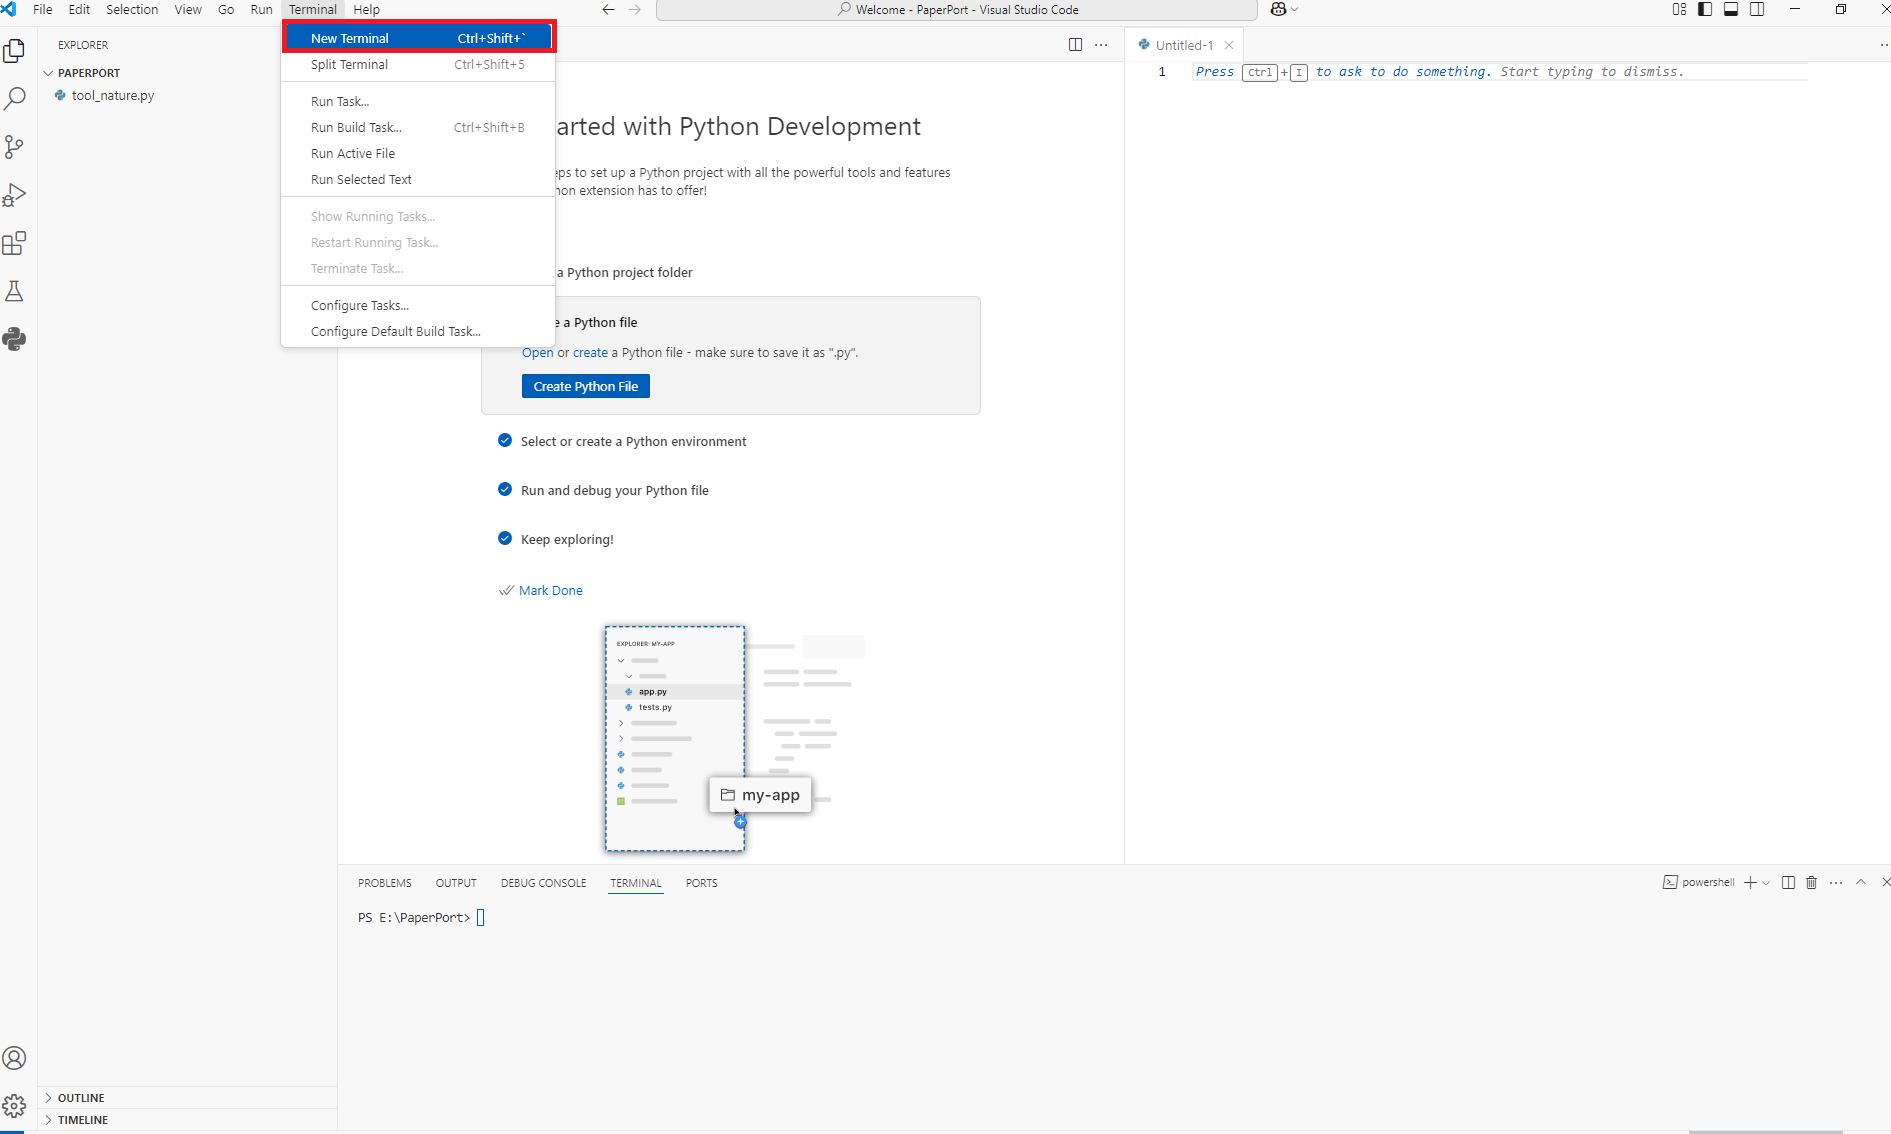The image size is (1891, 1134).
Task: Open the Edit menu
Action: pyautogui.click(x=79, y=9)
